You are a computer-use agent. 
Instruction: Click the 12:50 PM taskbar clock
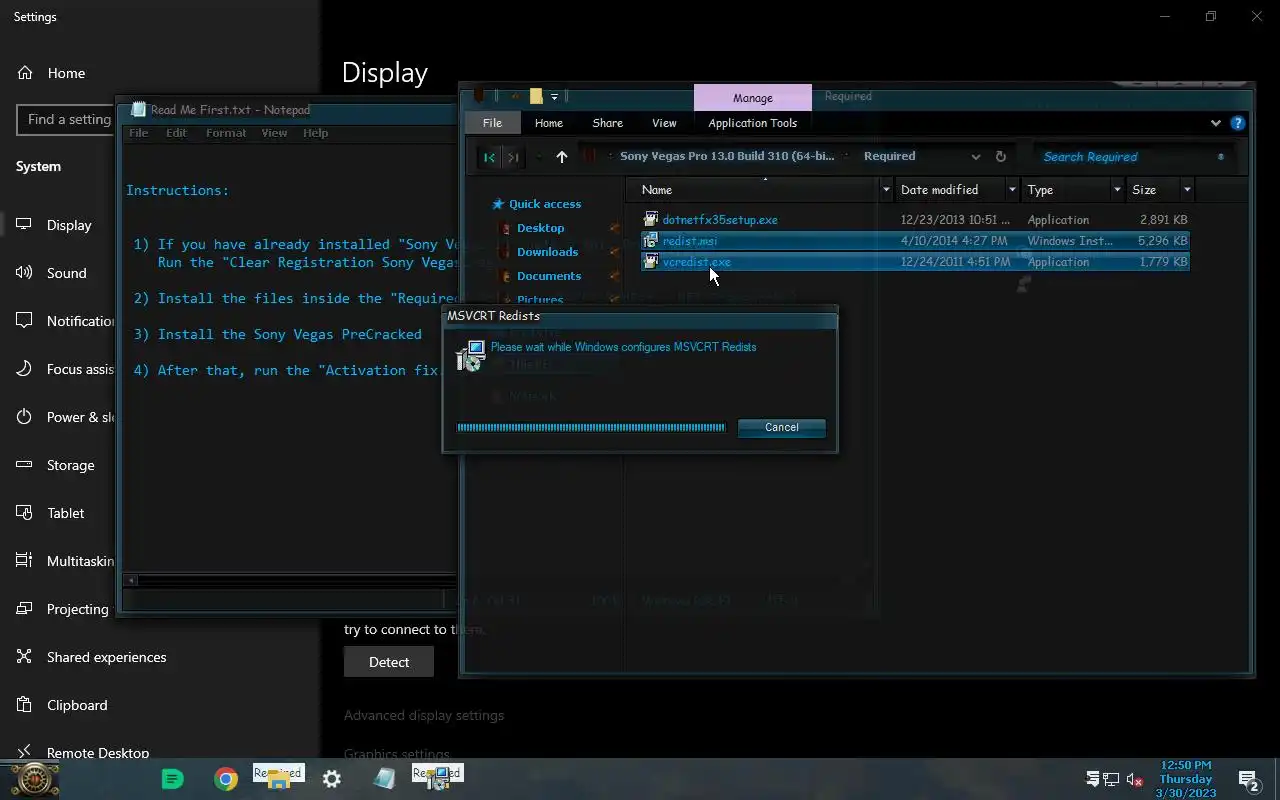point(1185,779)
